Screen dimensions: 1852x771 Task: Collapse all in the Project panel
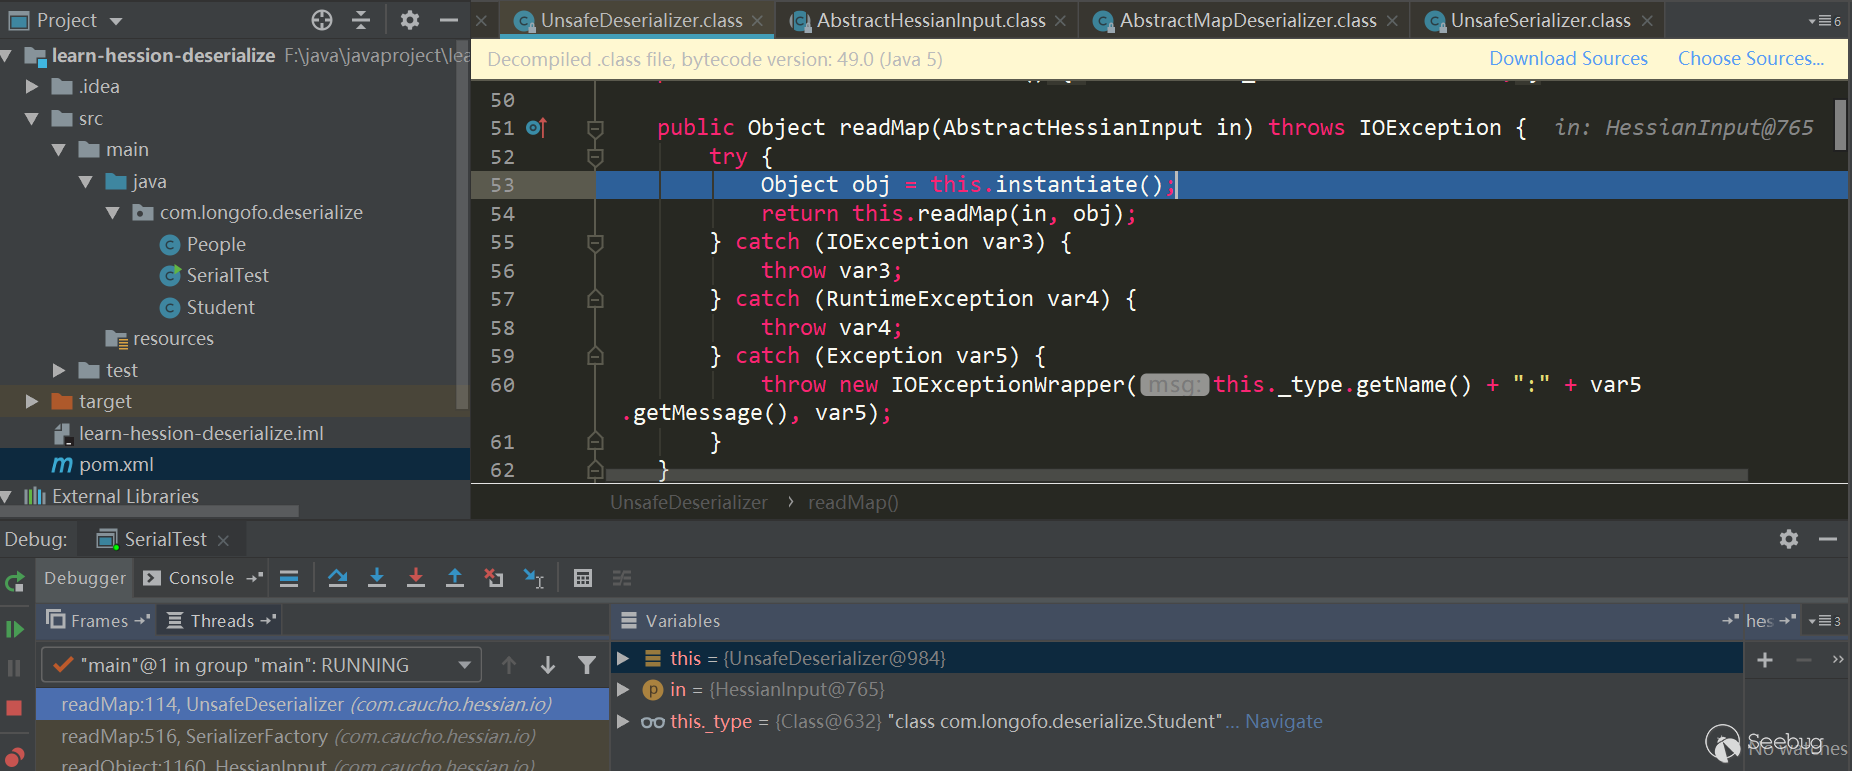click(x=361, y=20)
